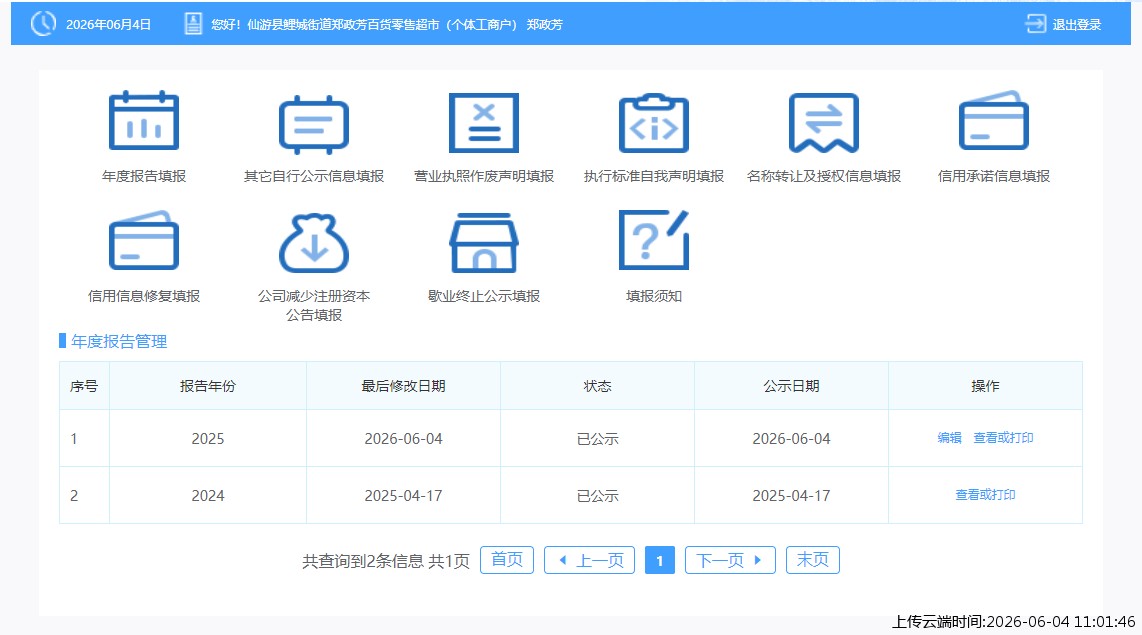
Task: Click the merchant name greeting in header
Action: 387,25
